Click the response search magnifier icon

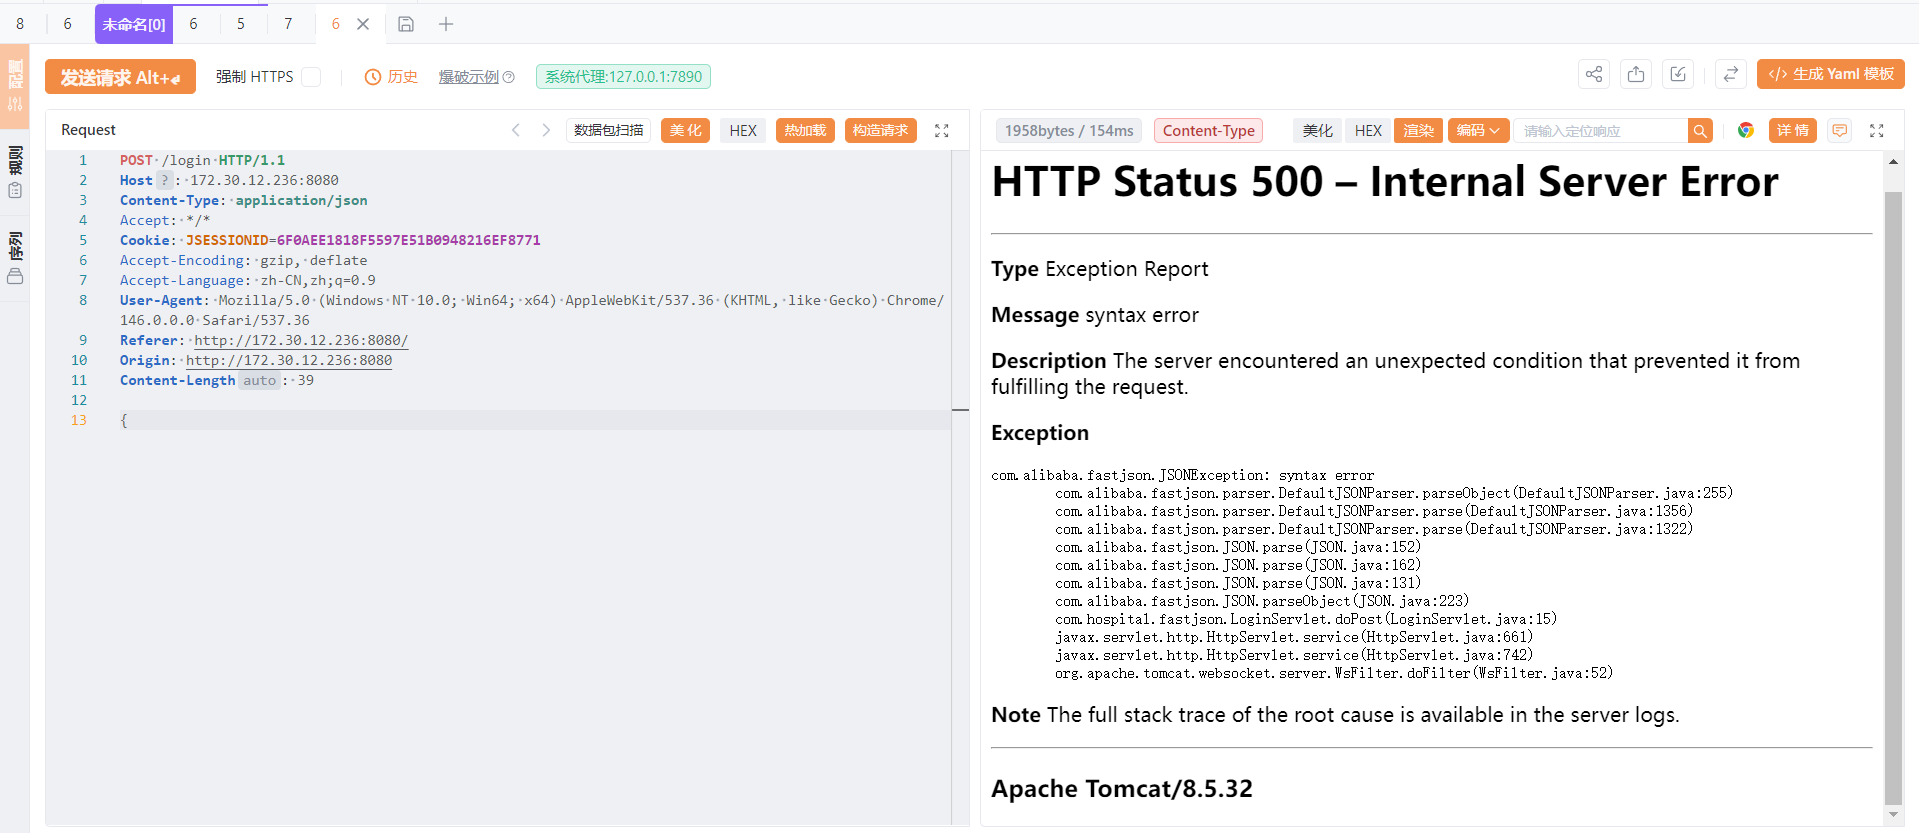tap(1700, 131)
